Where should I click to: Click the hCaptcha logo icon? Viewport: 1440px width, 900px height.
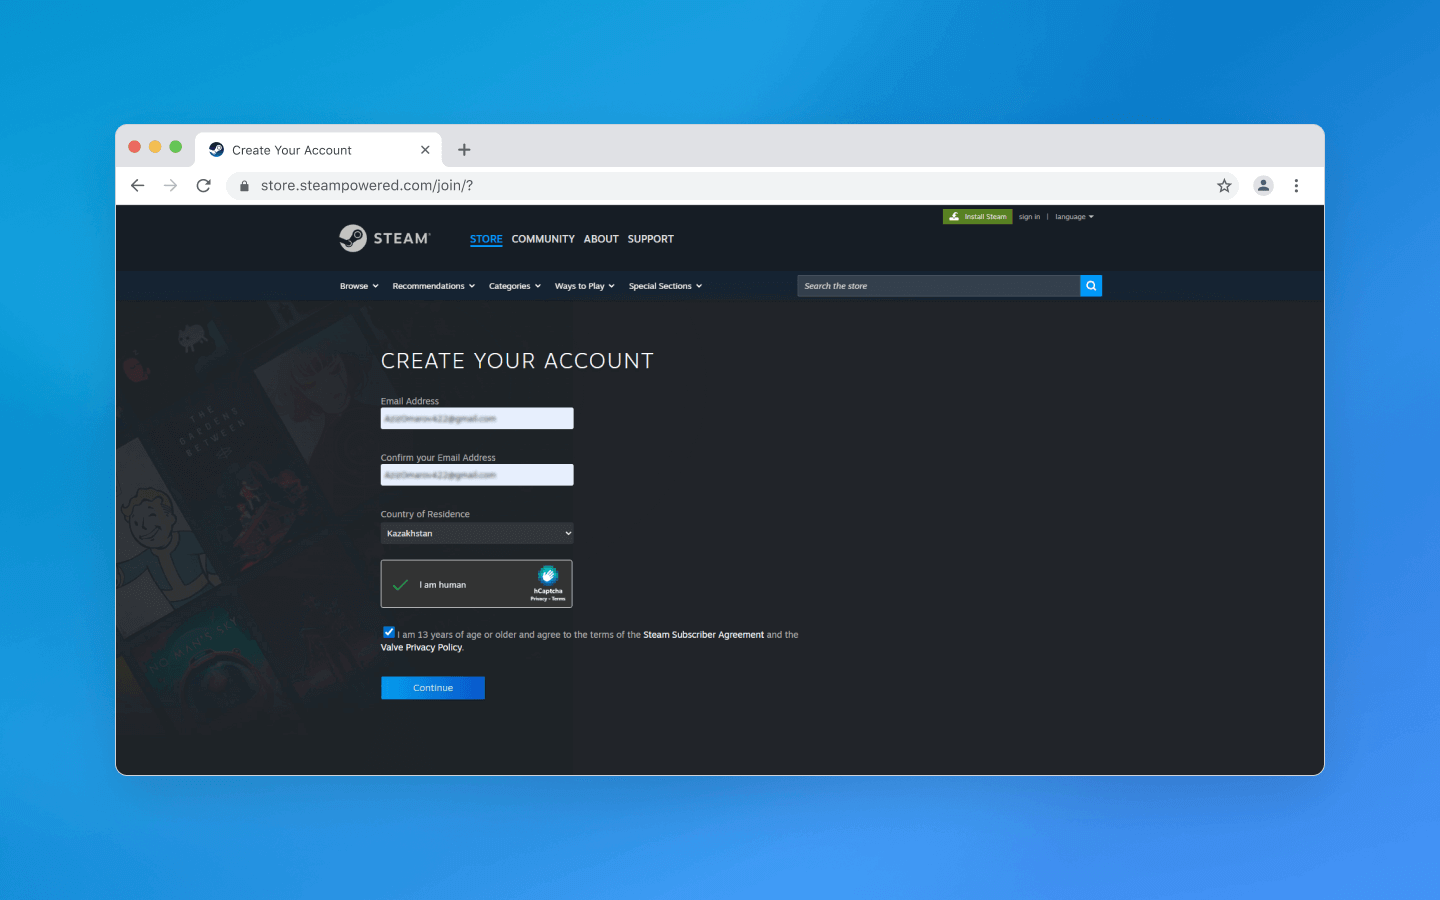pos(548,577)
